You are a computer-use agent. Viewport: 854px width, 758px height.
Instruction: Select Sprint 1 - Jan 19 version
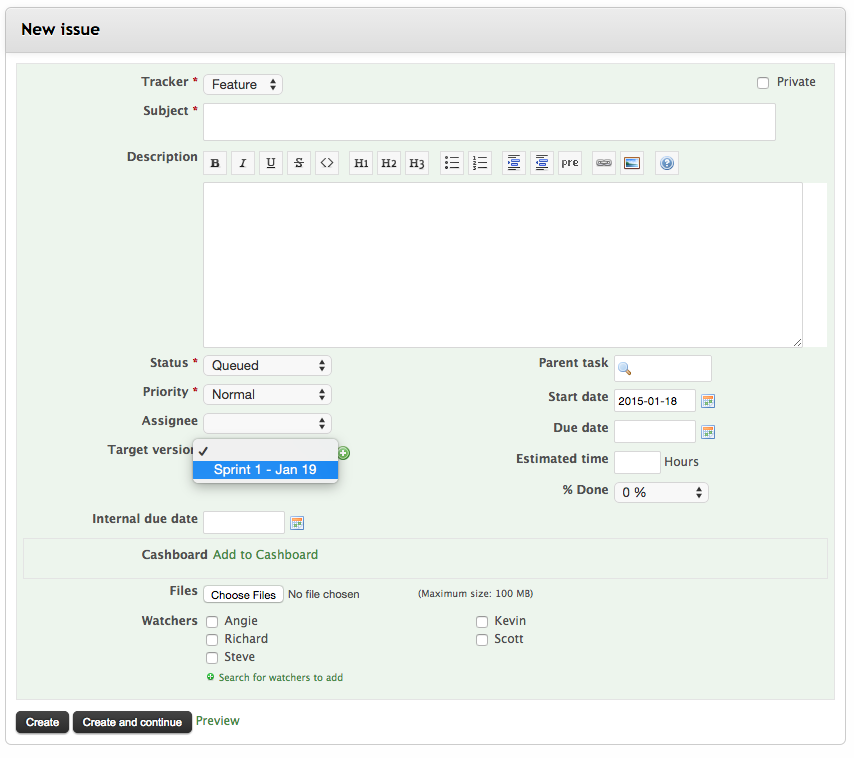(x=265, y=469)
